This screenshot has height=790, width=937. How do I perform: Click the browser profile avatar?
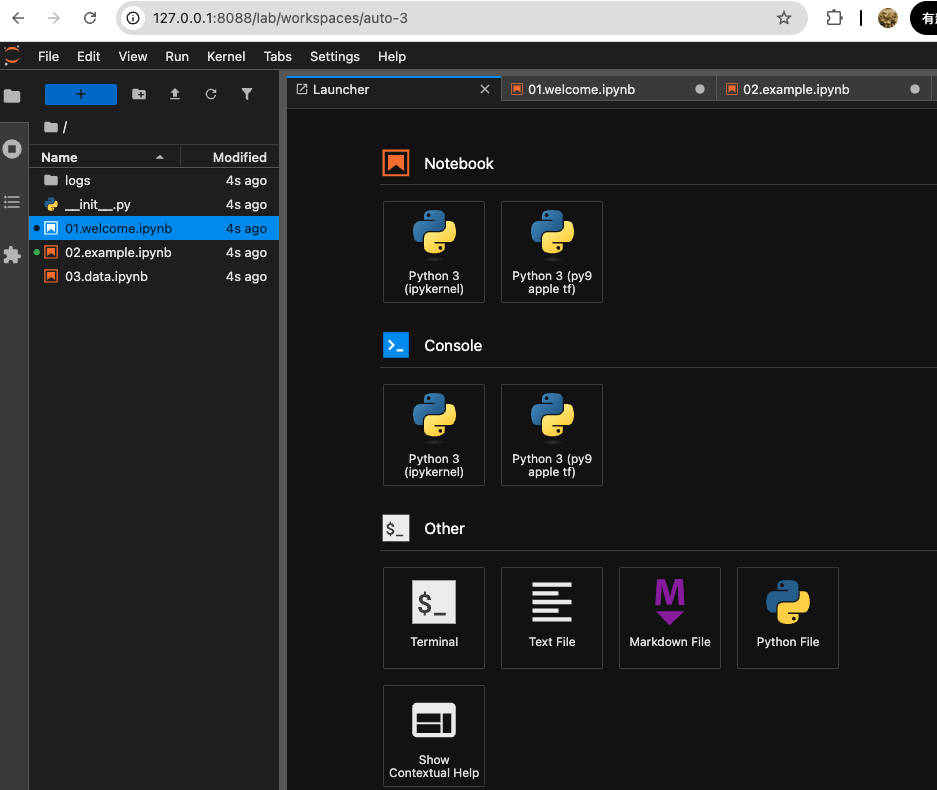pos(887,18)
